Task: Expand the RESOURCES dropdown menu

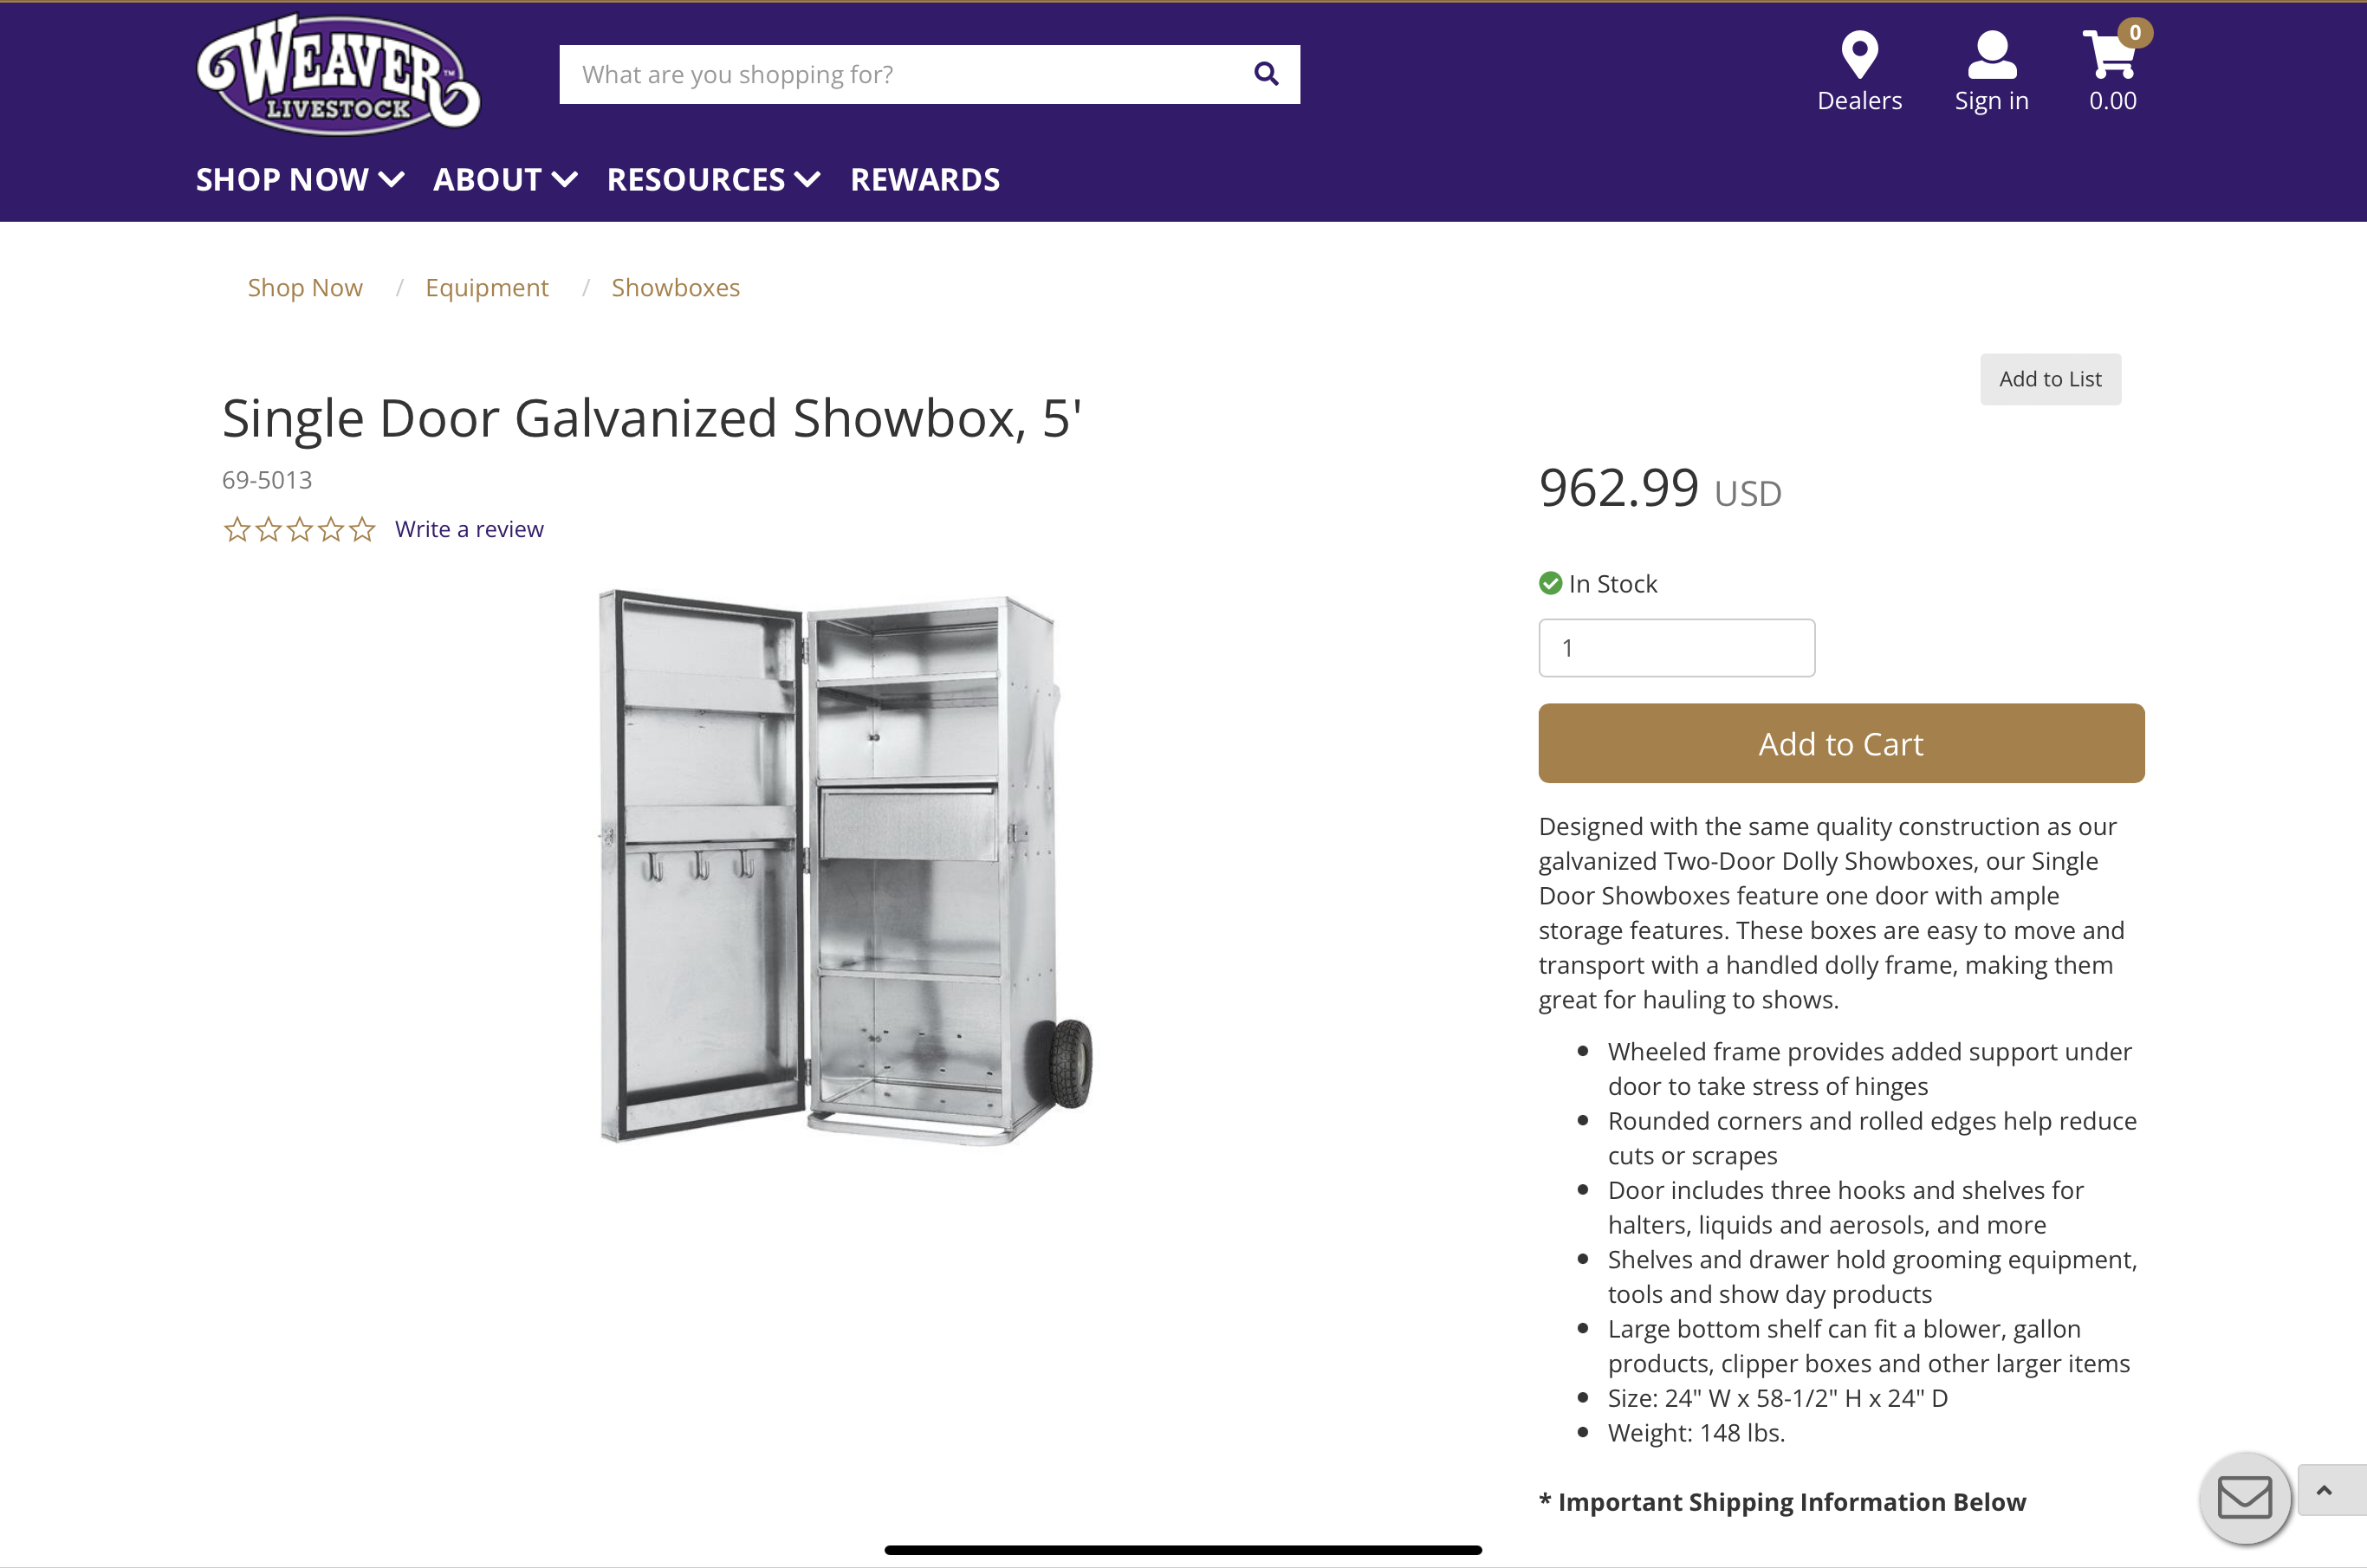Action: [x=713, y=179]
